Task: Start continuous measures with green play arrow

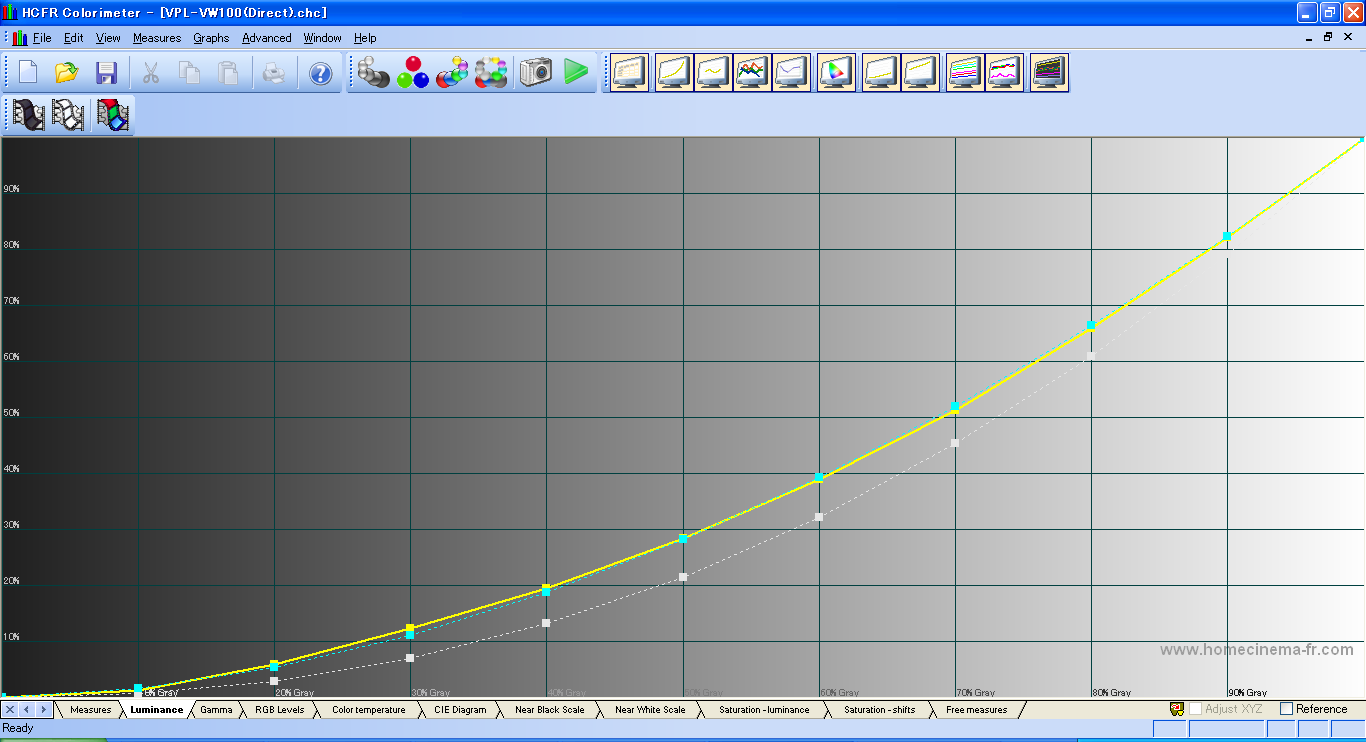Action: click(x=575, y=72)
